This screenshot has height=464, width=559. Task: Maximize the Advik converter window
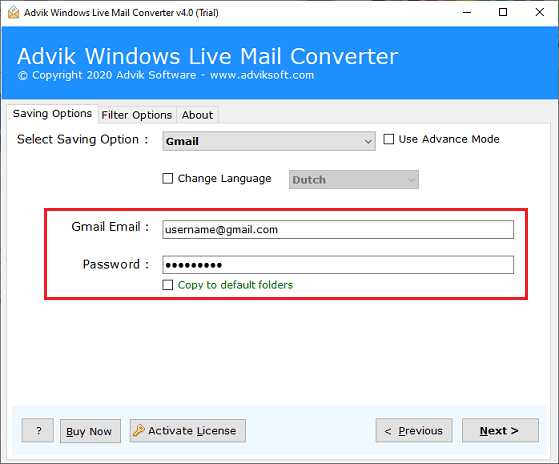coord(503,12)
